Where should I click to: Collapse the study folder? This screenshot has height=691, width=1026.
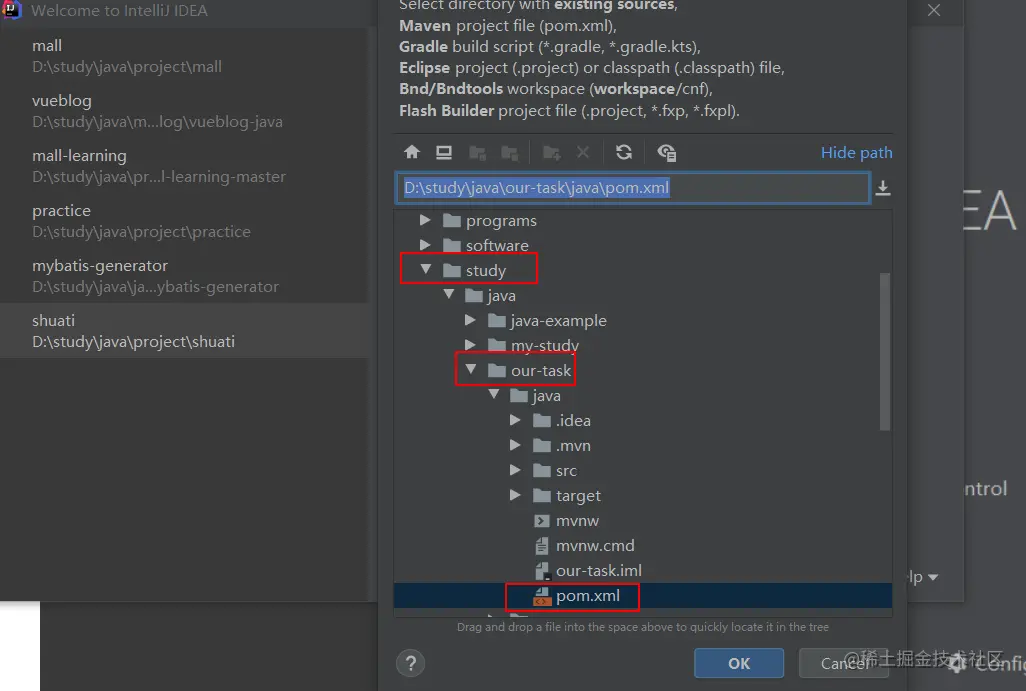(425, 270)
